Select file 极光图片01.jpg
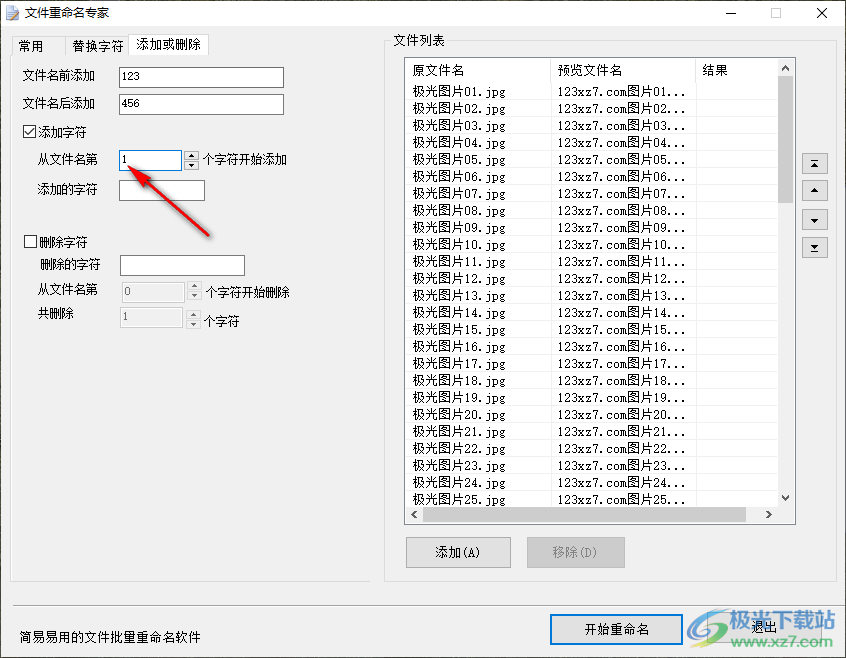The height and width of the screenshot is (658, 846). [459, 92]
